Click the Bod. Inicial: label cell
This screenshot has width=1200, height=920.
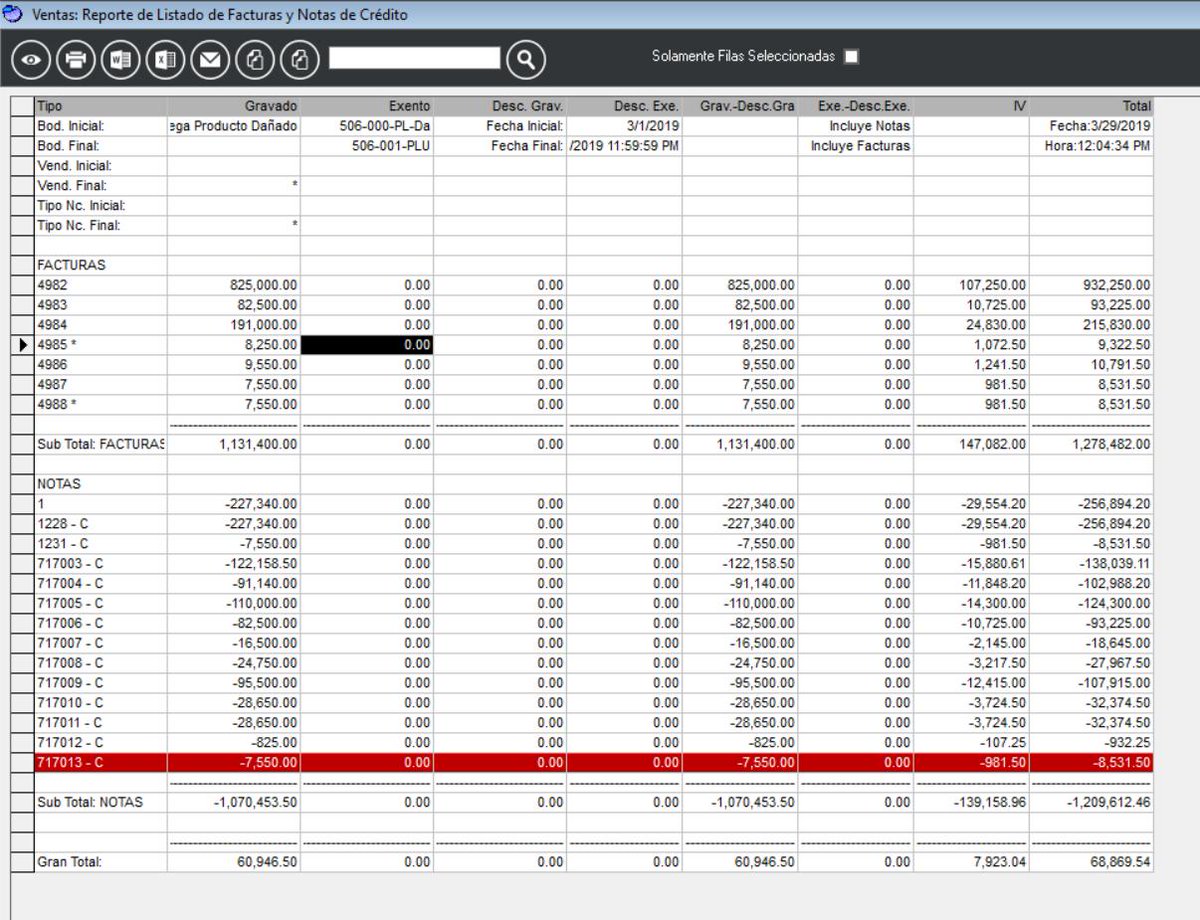pos(101,126)
